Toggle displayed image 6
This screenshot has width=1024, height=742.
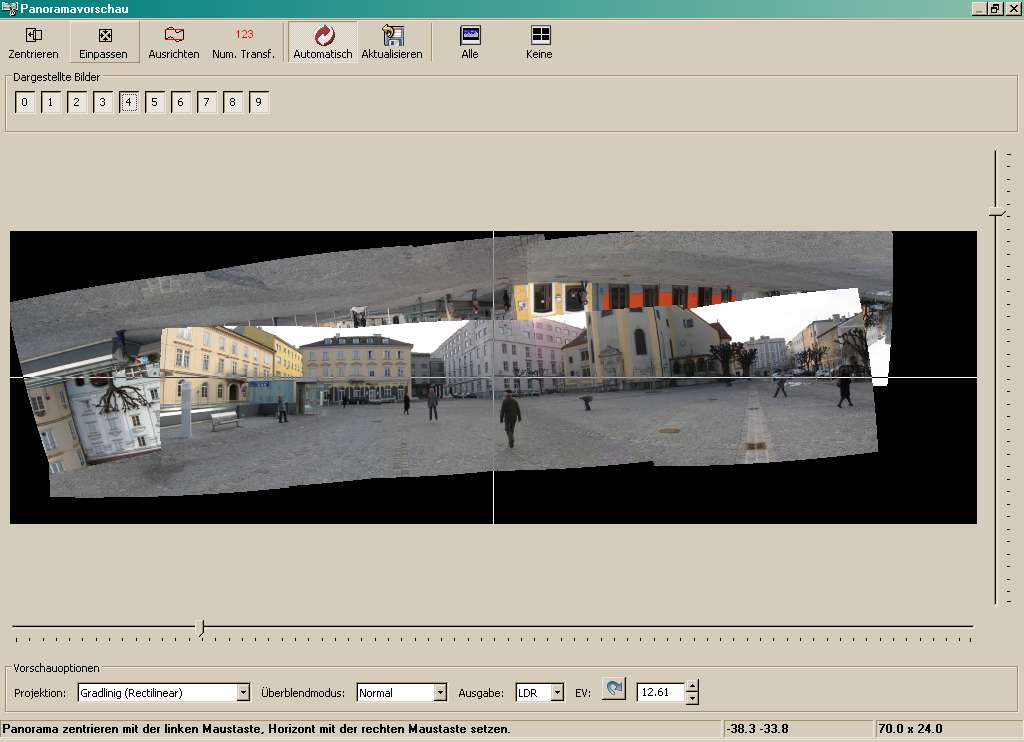click(181, 102)
